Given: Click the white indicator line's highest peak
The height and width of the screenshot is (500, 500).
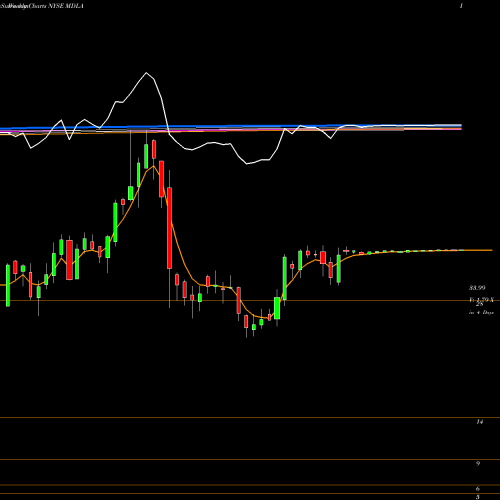Looking at the screenshot, I should [x=146, y=73].
